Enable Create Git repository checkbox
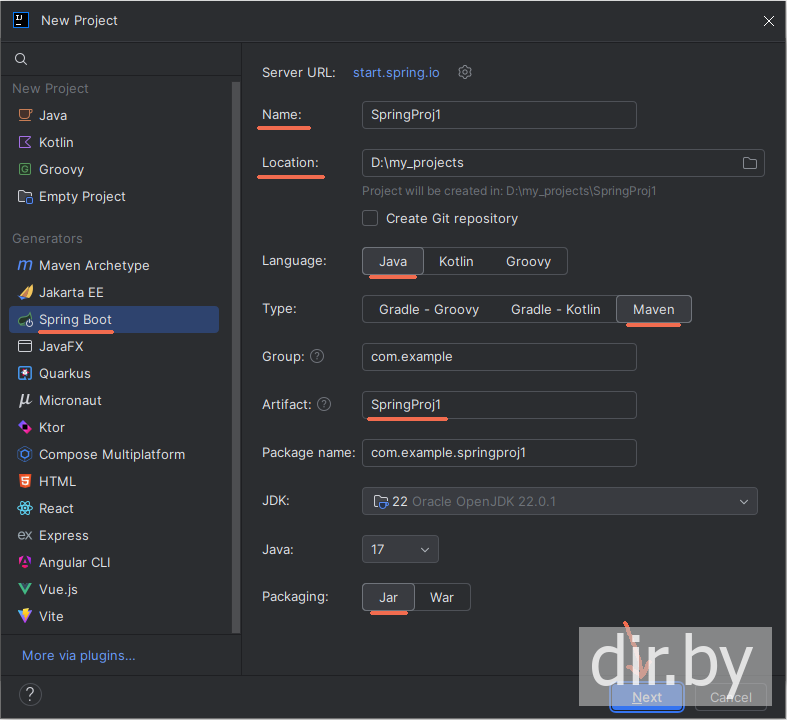This screenshot has width=787, height=720. (370, 218)
